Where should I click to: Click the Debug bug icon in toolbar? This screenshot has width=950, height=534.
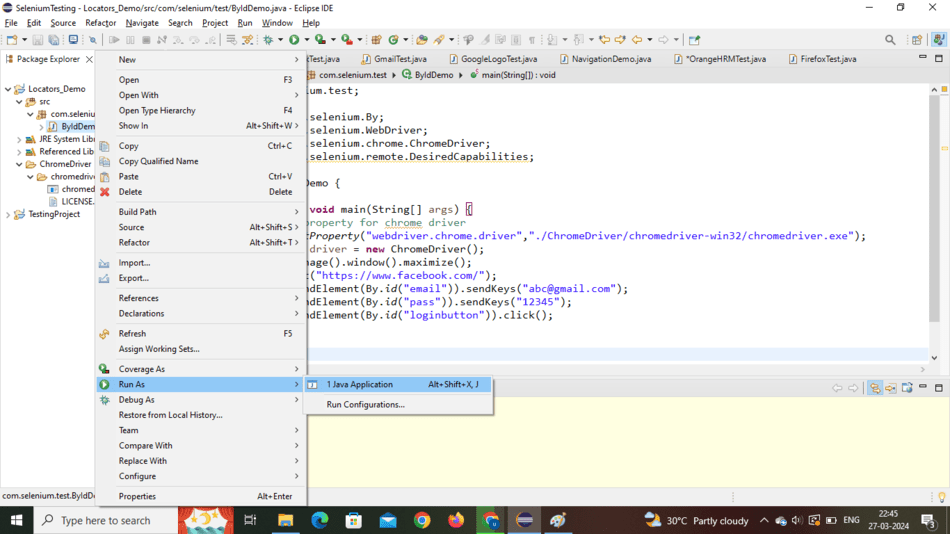coord(267,40)
